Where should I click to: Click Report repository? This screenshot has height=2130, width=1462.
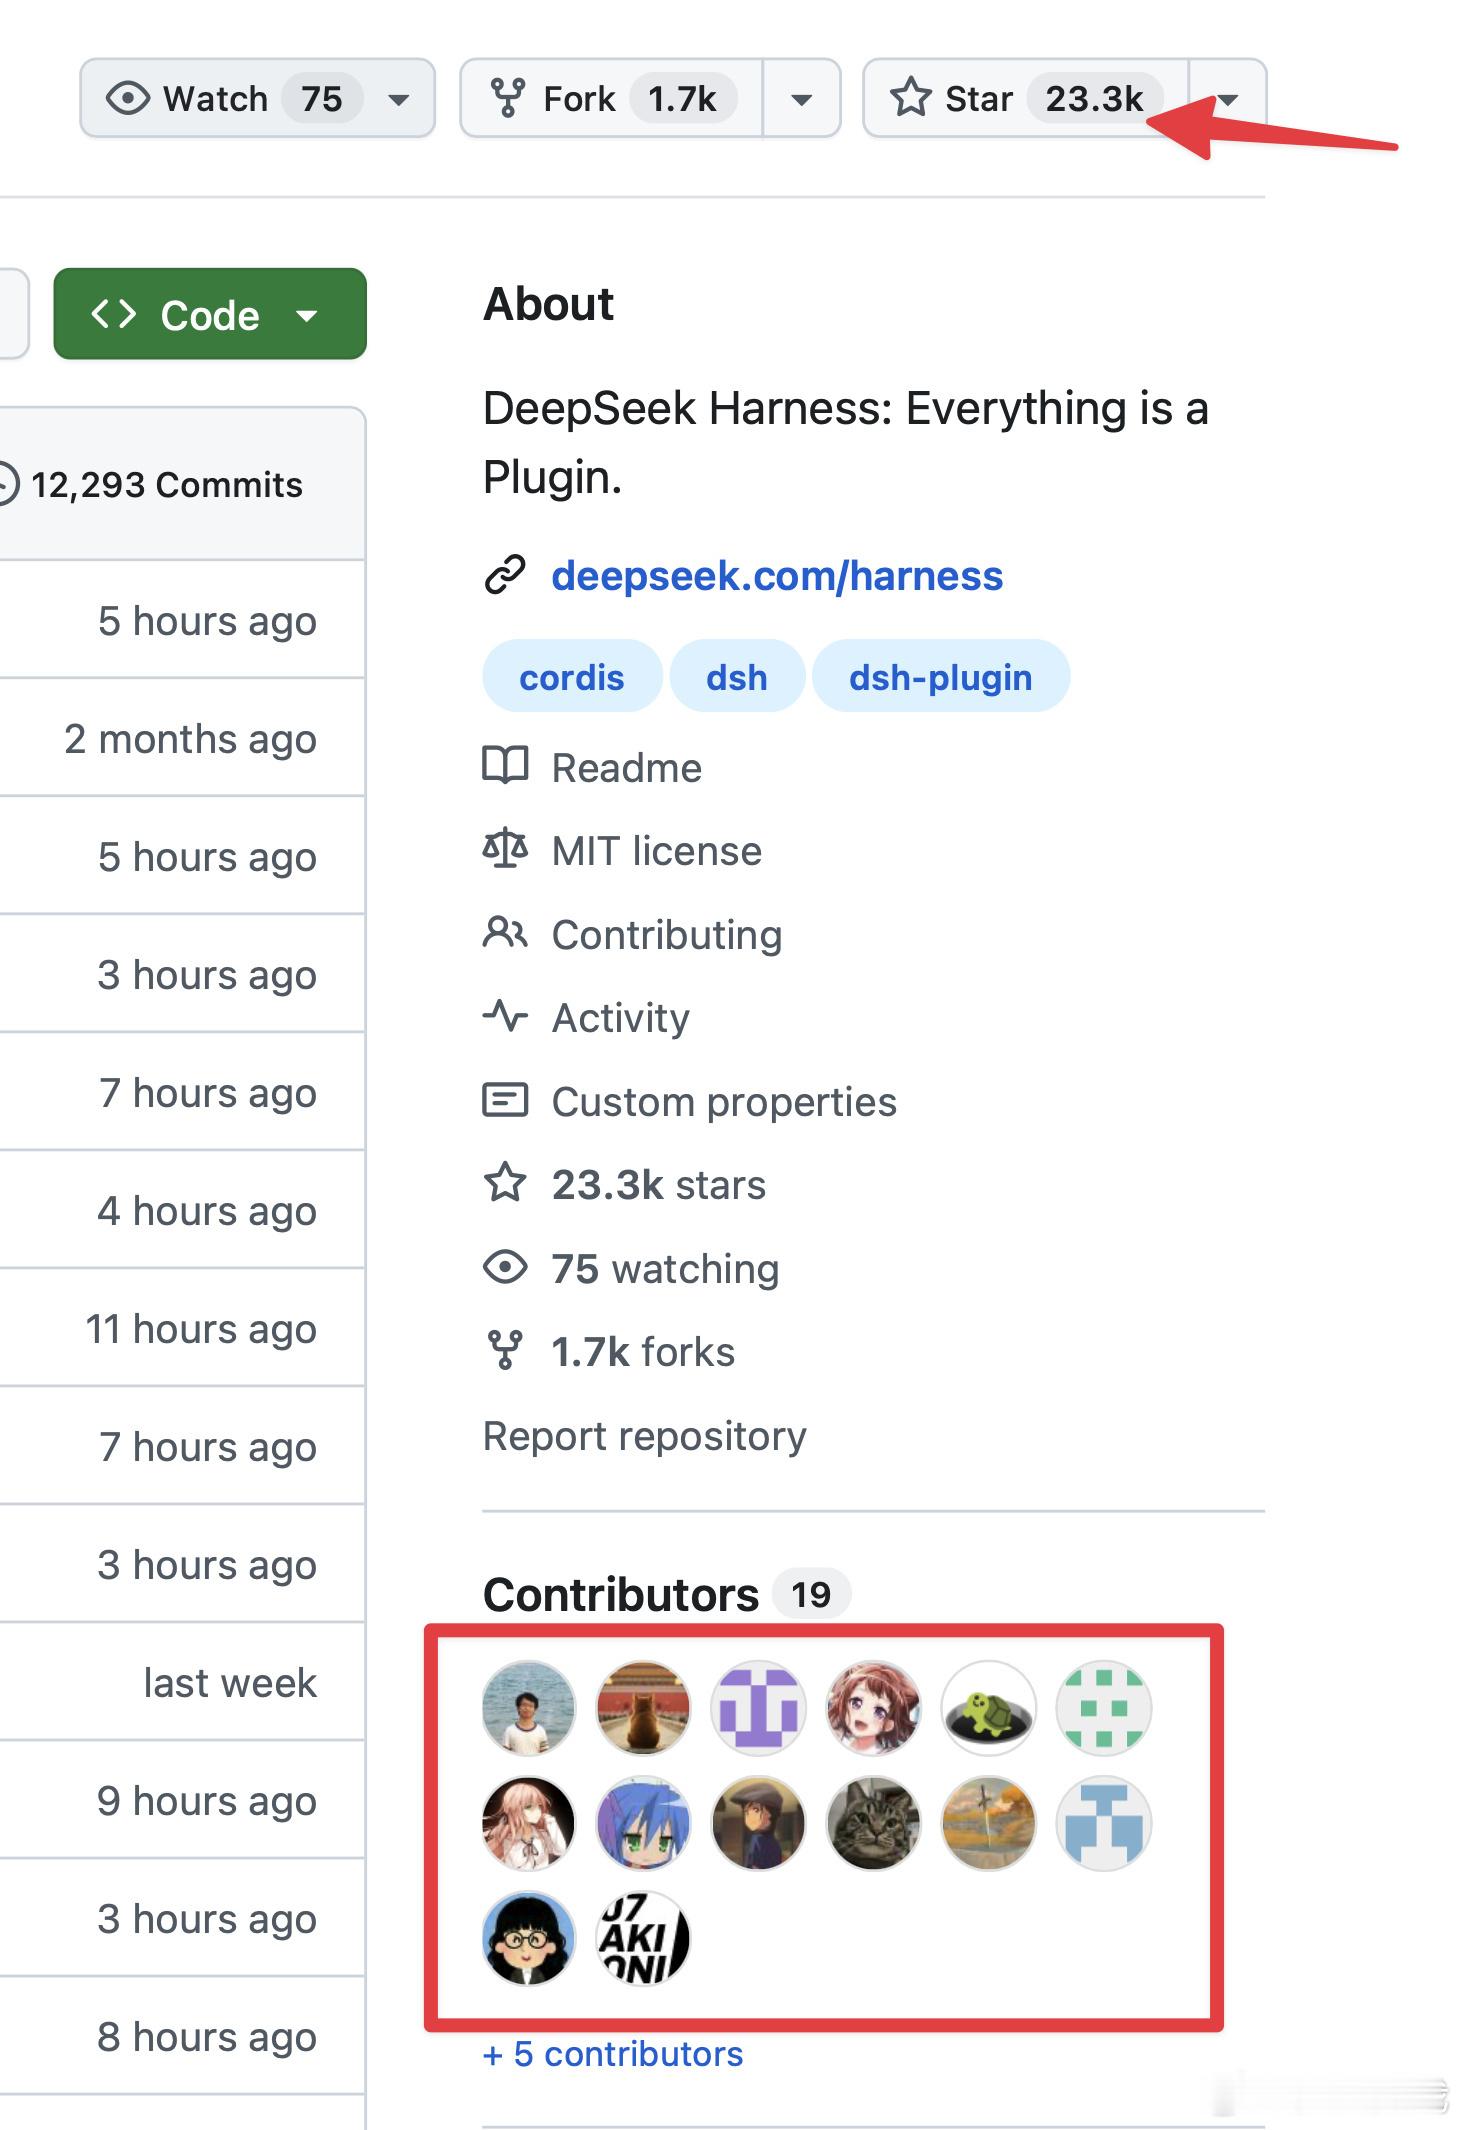645,1436
